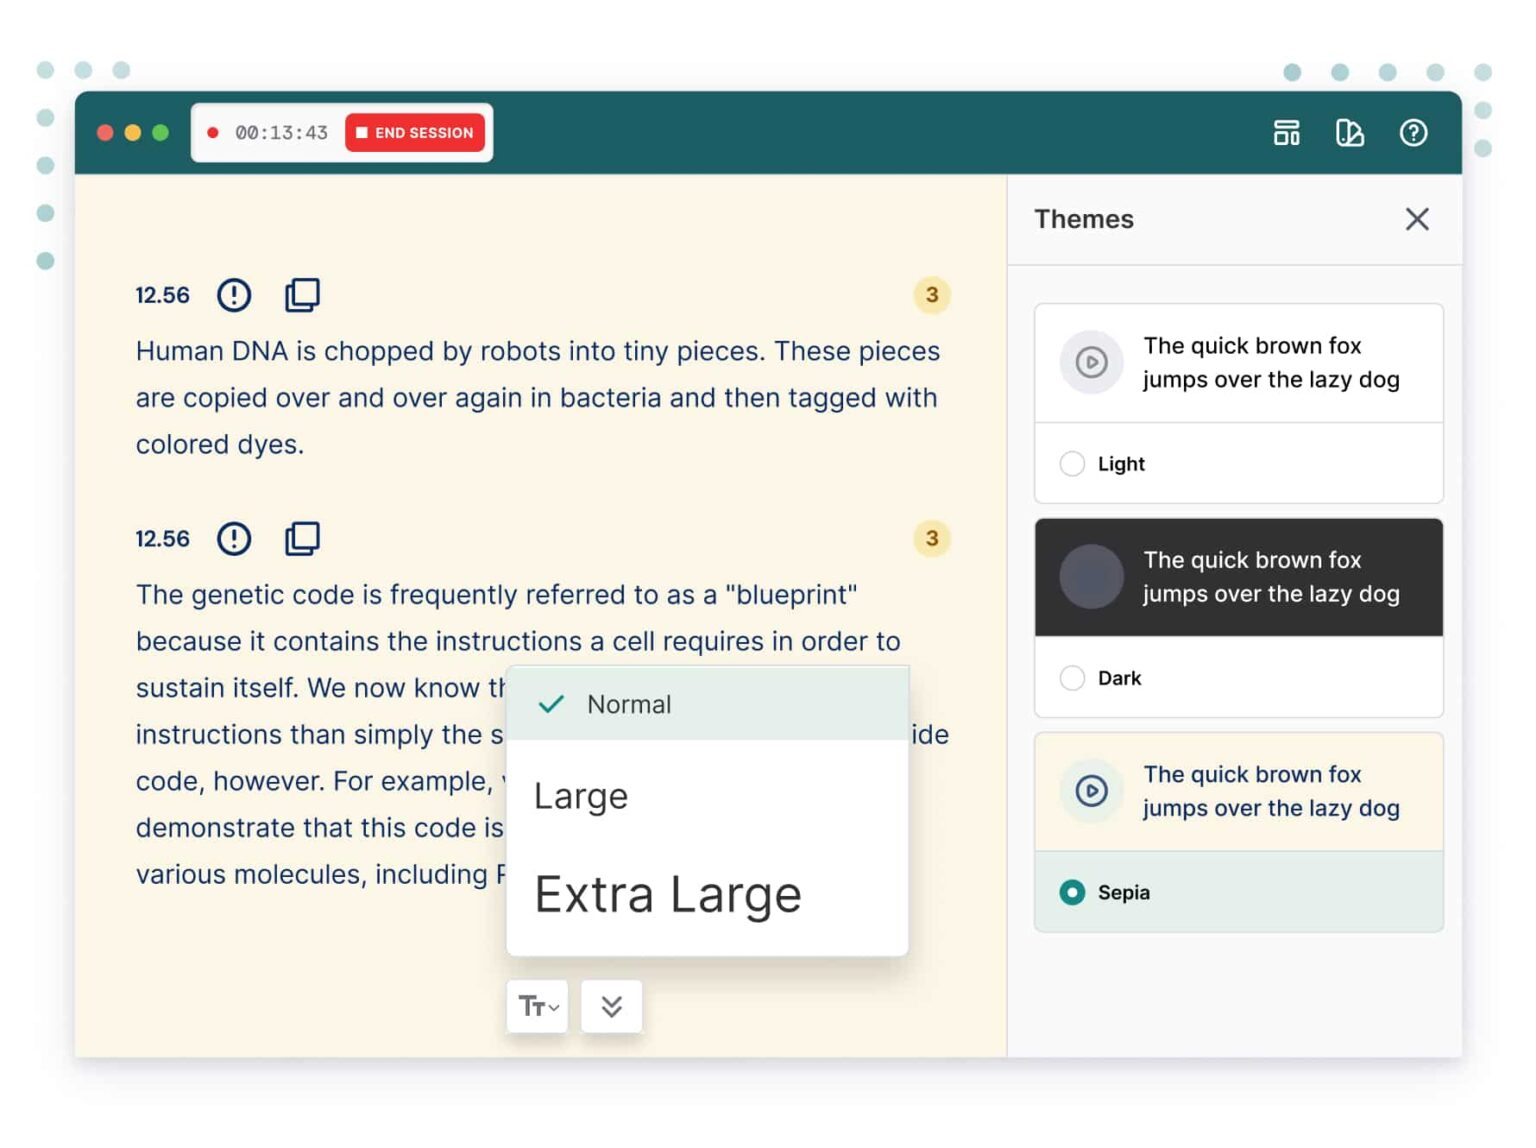The image size is (1536, 1148).
Task: Select the Sepia theme radio button
Action: [1072, 892]
